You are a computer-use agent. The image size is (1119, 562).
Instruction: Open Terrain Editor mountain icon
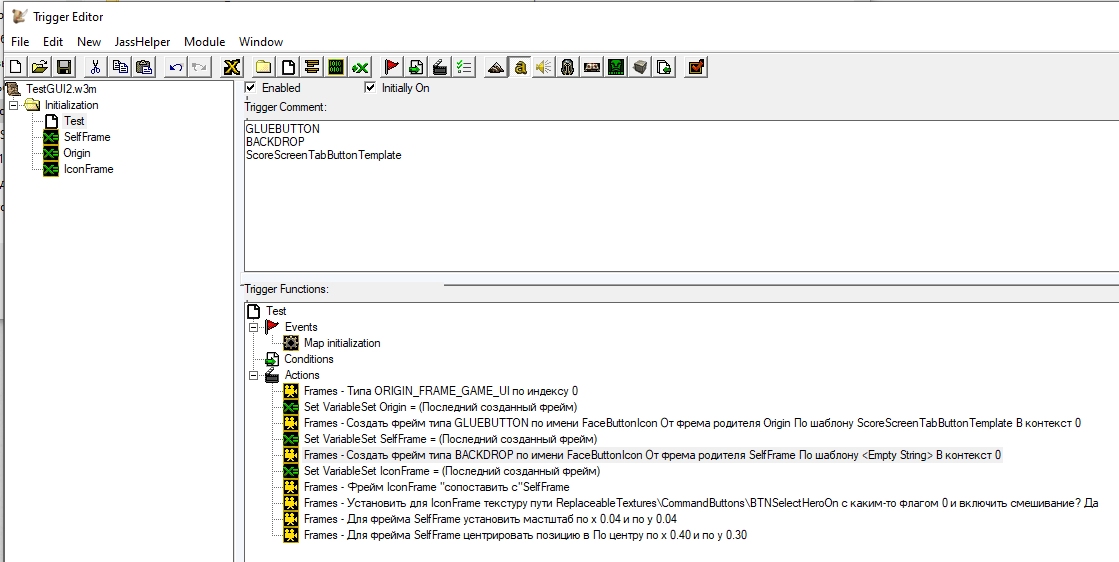497,67
